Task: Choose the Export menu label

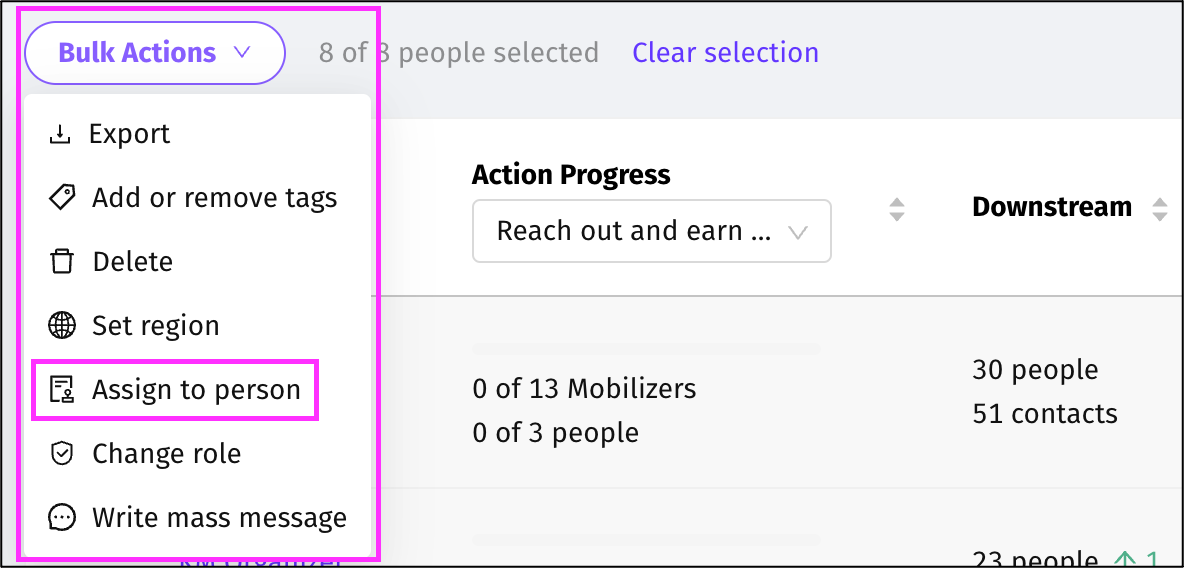Action: tap(130, 134)
